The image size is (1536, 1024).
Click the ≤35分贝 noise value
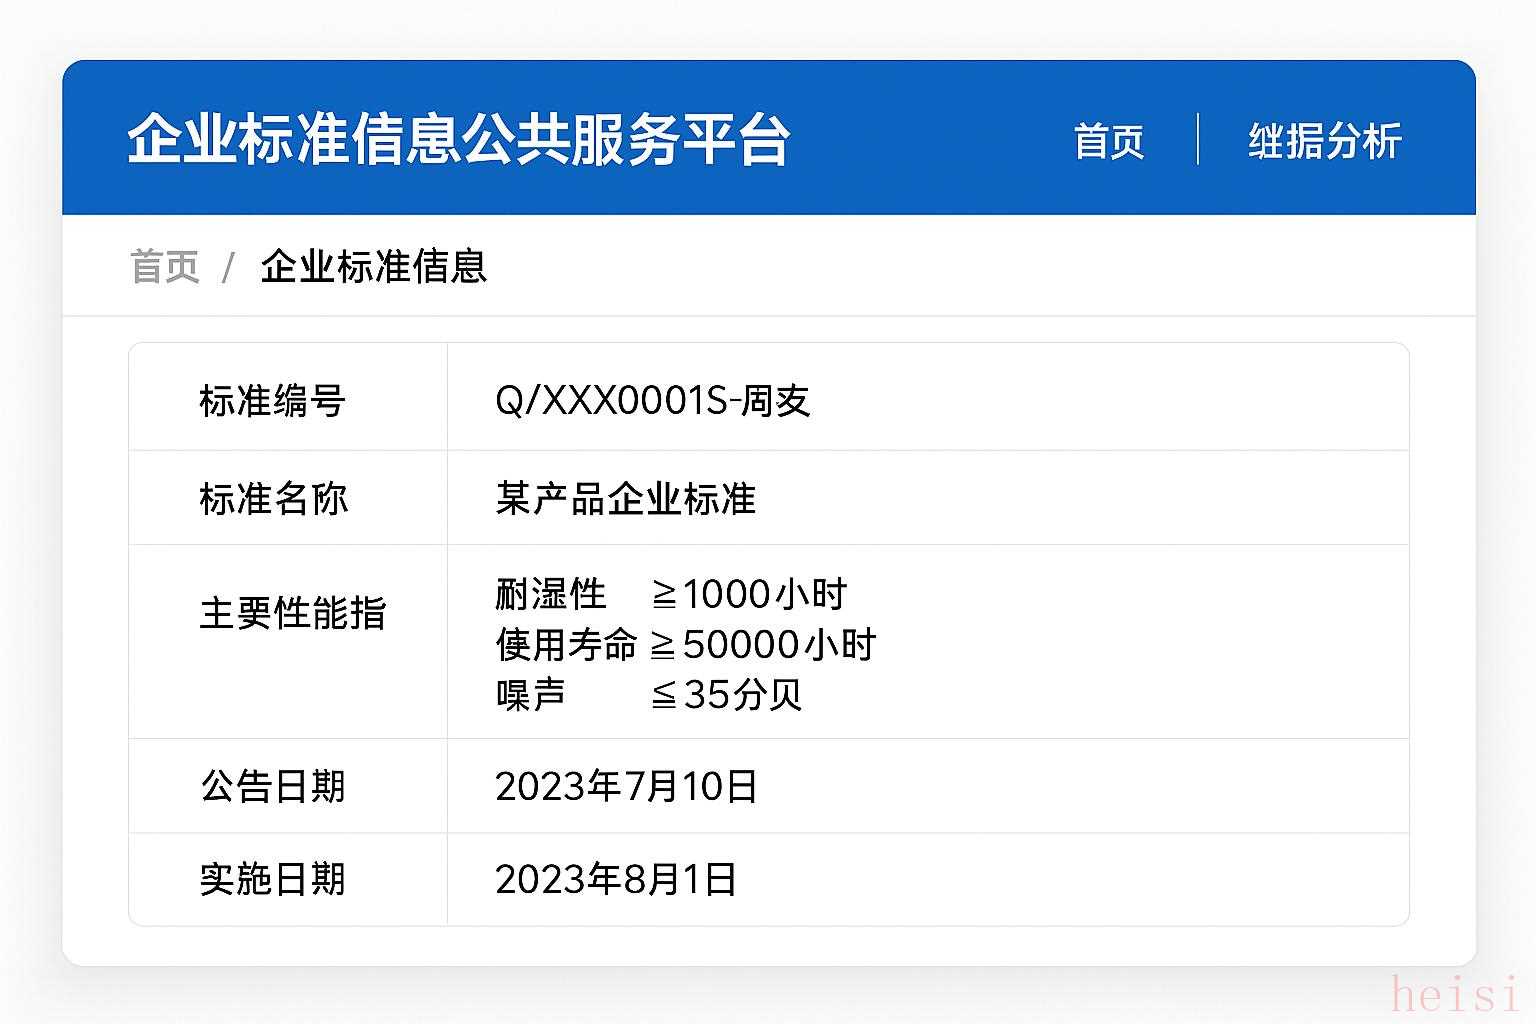(726, 695)
